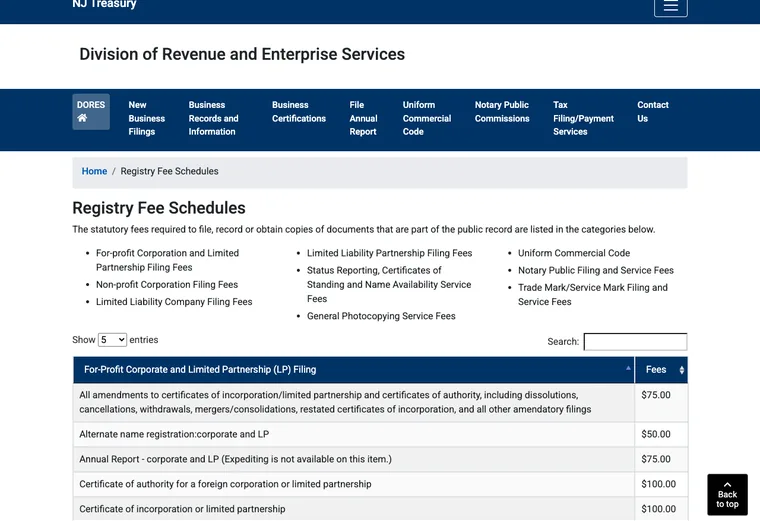
Task: Select the Annual Report corporate and LP row
Action: pos(380,459)
